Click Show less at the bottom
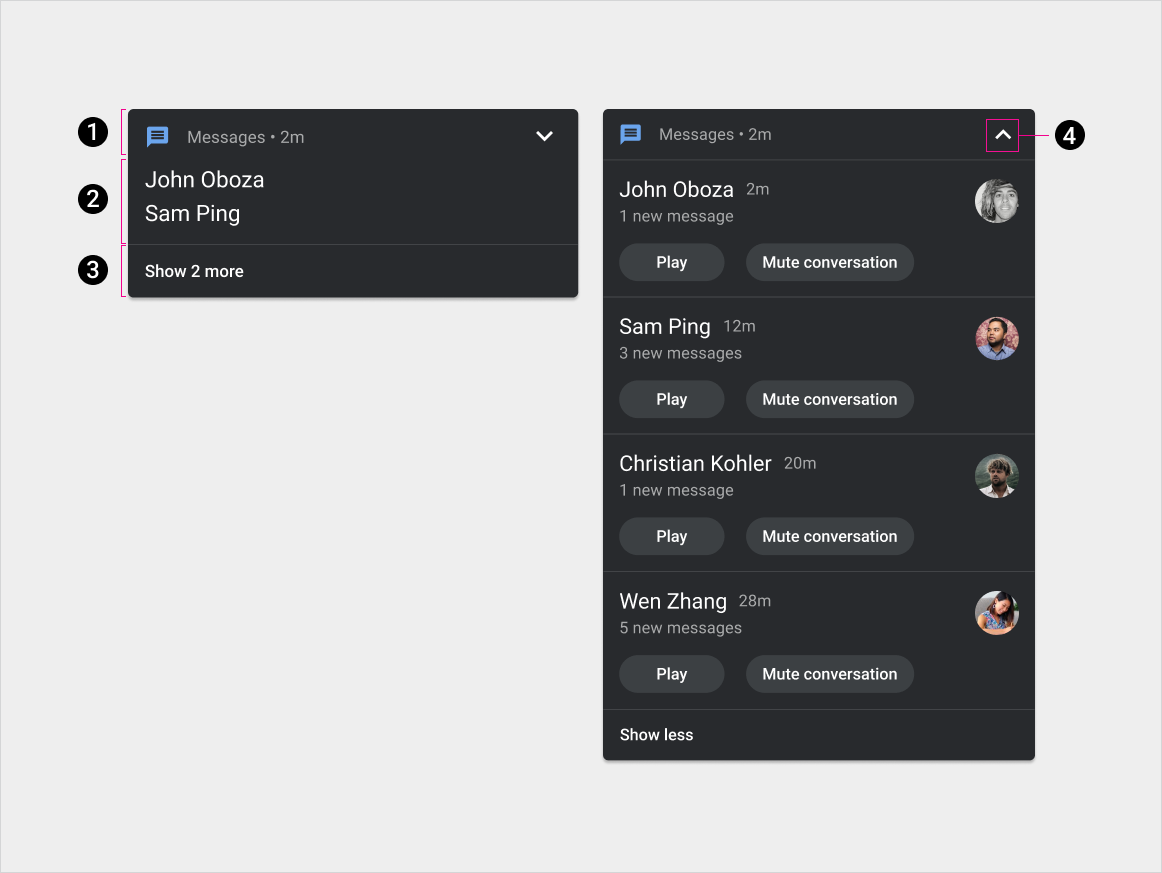This screenshot has height=873, width=1162. point(656,735)
